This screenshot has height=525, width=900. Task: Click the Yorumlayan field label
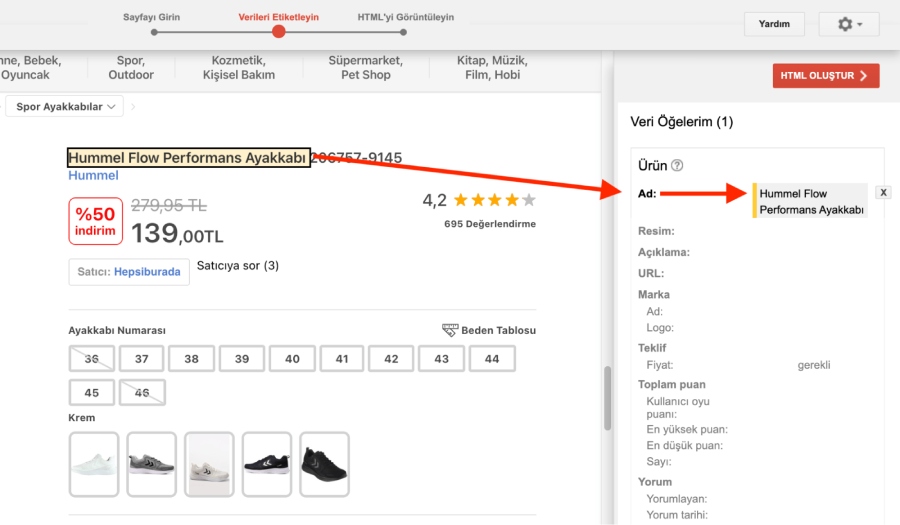pos(677,499)
